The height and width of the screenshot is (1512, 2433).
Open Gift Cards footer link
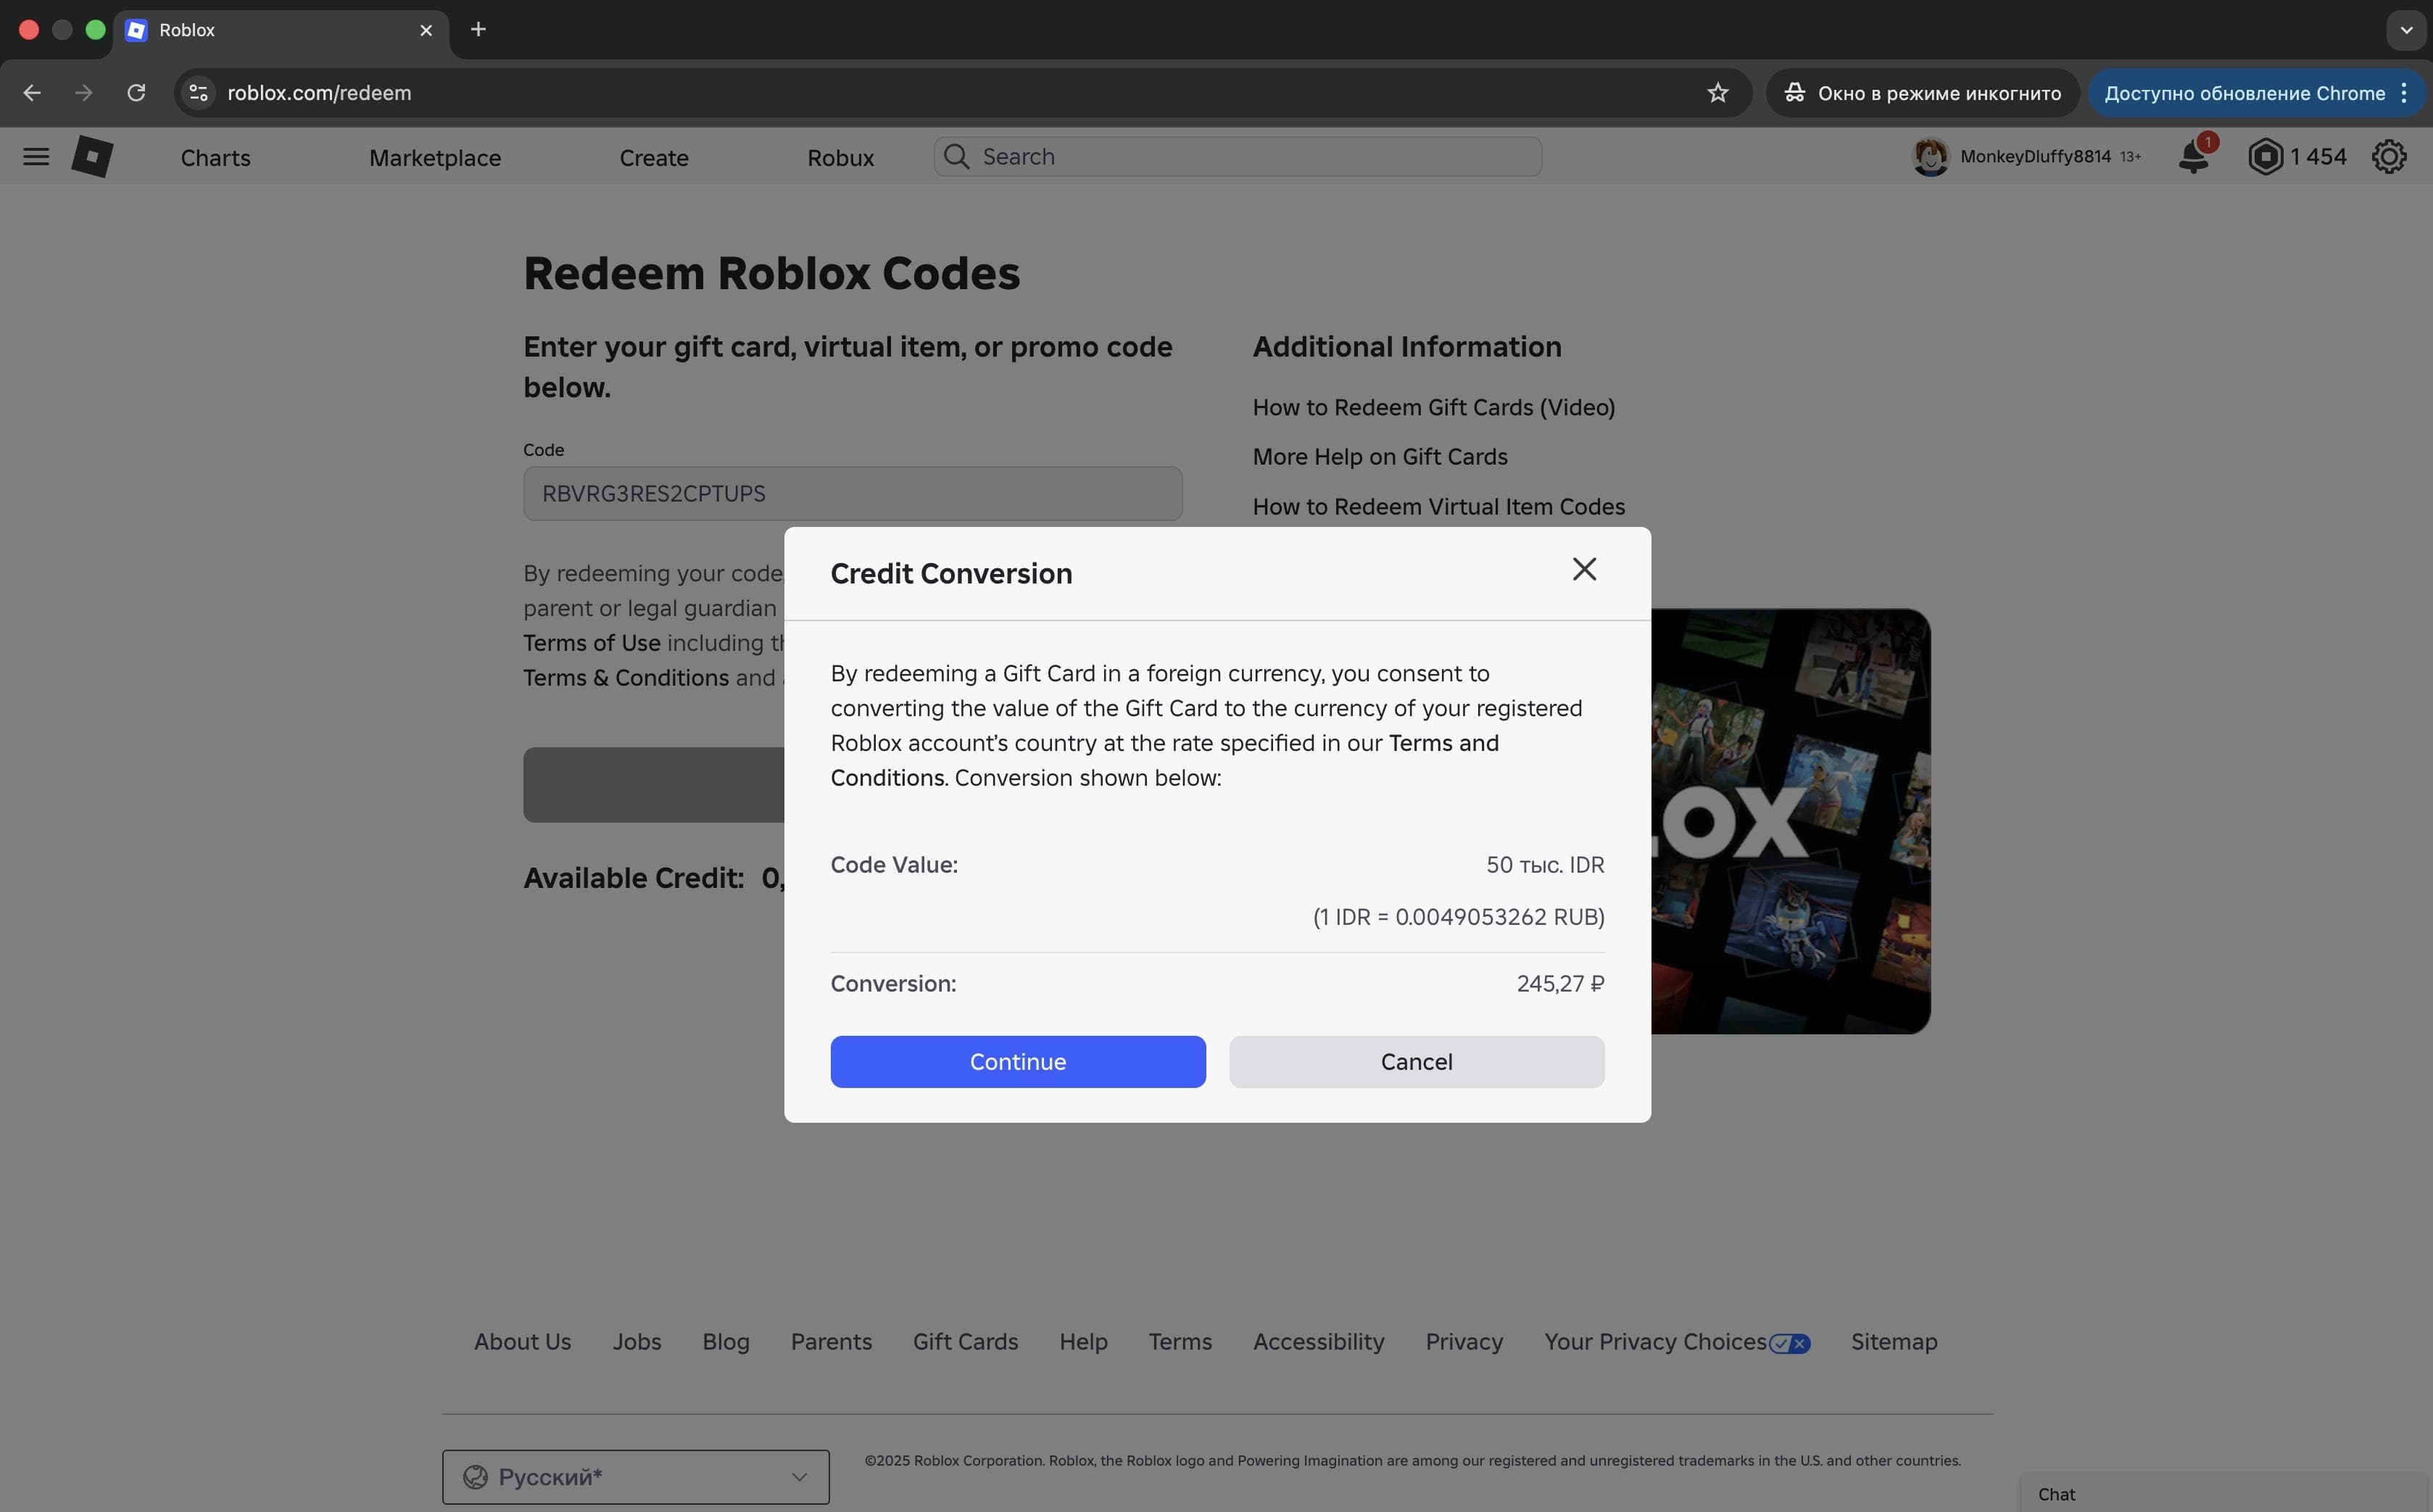pyautogui.click(x=966, y=1342)
